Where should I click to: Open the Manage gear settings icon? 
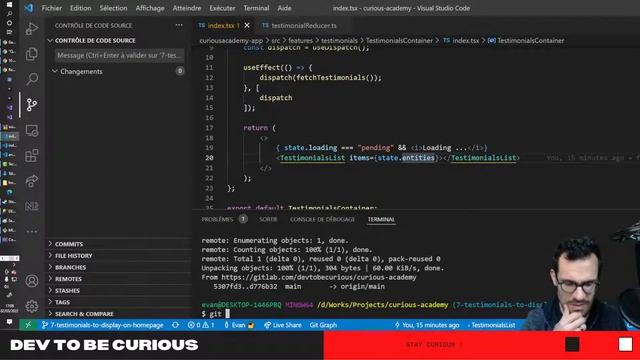click(32, 306)
